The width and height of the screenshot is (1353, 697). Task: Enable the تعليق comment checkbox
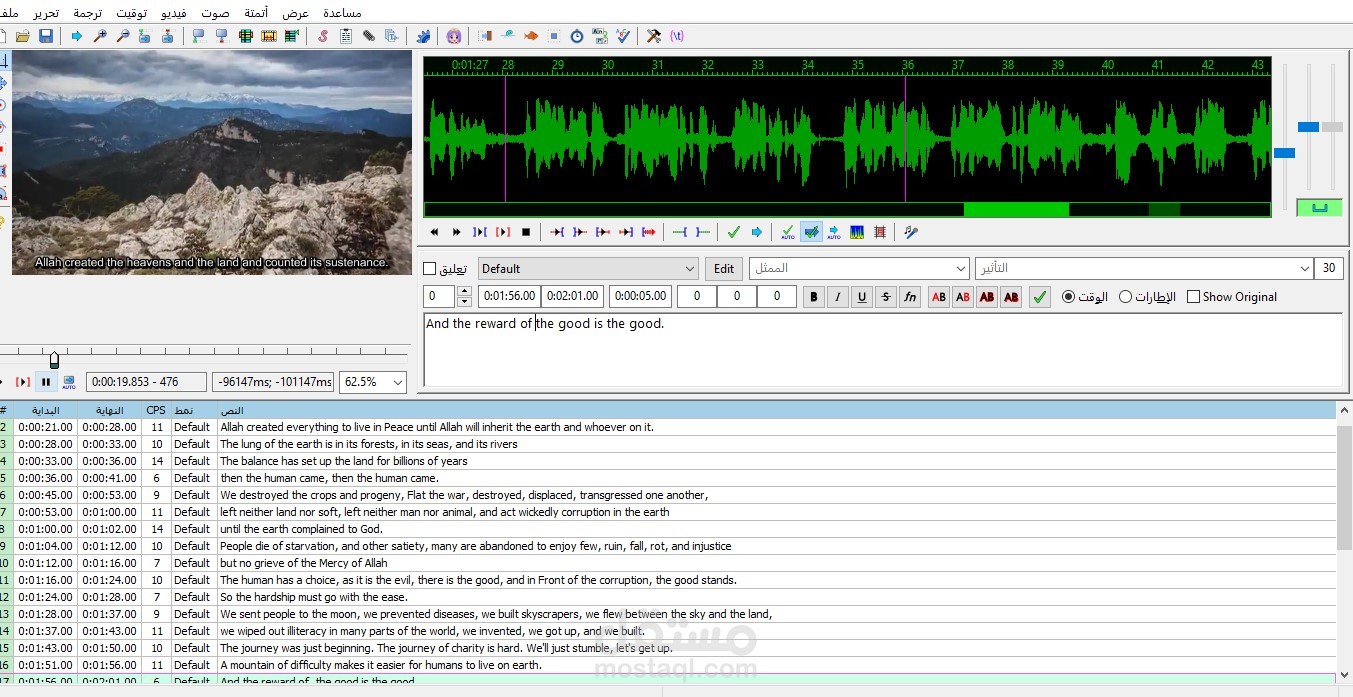tap(430, 269)
